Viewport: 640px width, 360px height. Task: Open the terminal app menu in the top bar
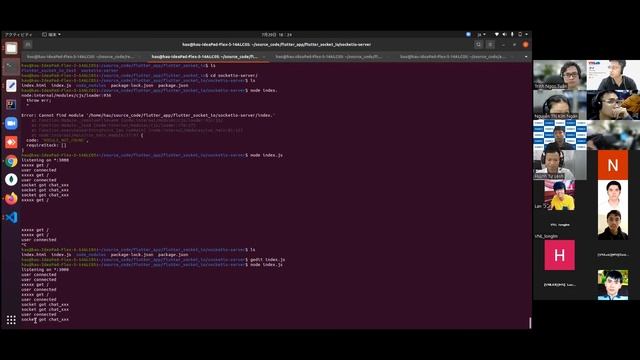(51, 35)
